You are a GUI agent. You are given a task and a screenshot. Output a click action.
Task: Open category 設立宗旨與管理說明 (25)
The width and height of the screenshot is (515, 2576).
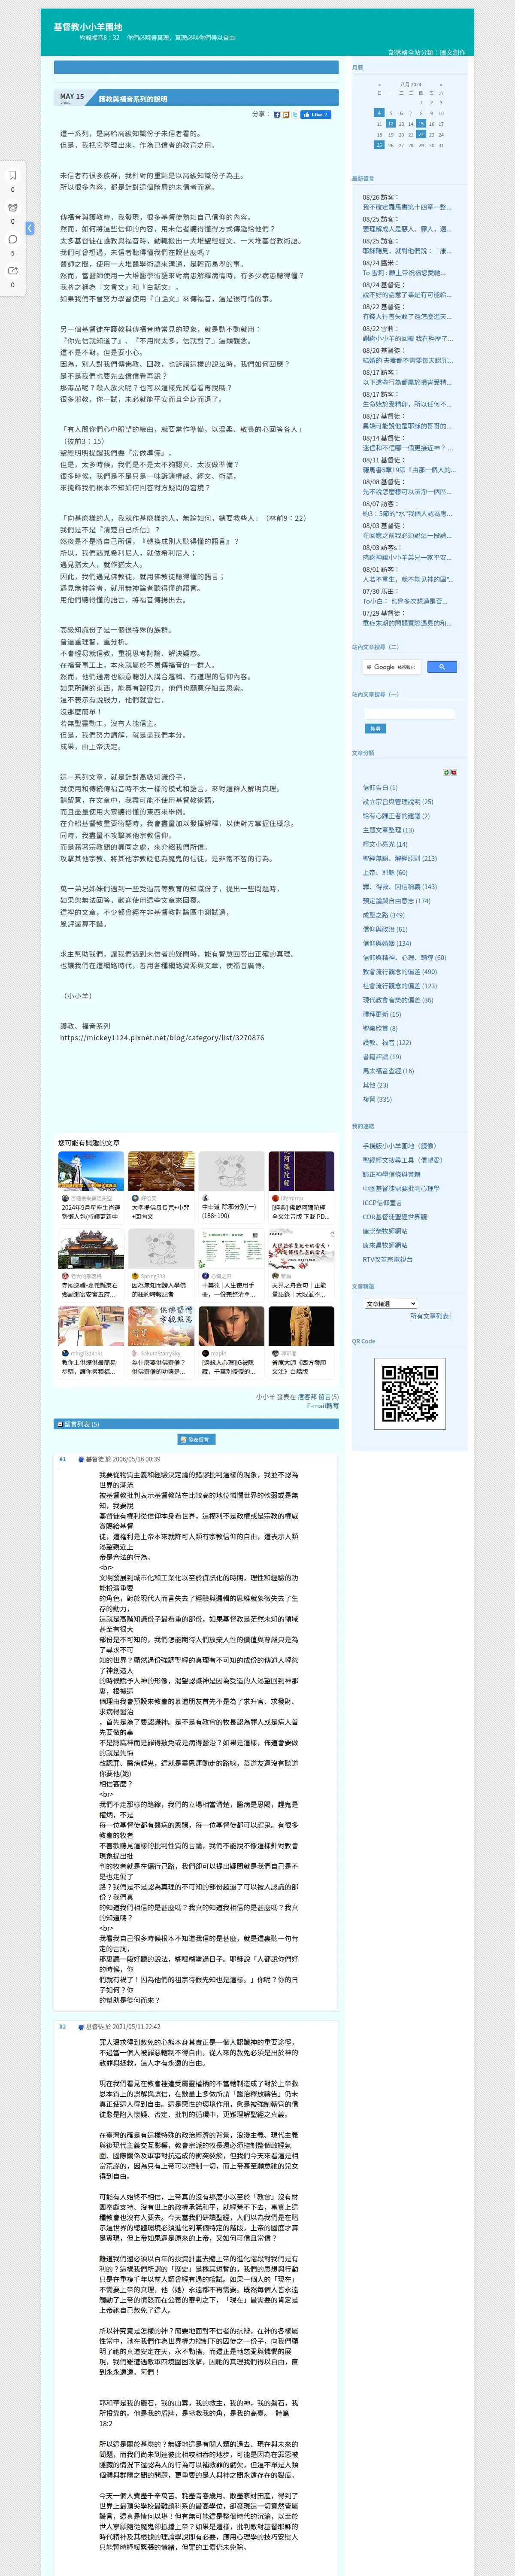[397, 802]
